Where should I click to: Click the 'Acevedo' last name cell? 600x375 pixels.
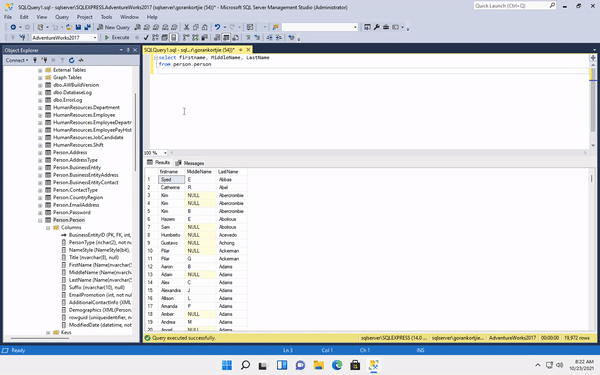(x=232, y=235)
